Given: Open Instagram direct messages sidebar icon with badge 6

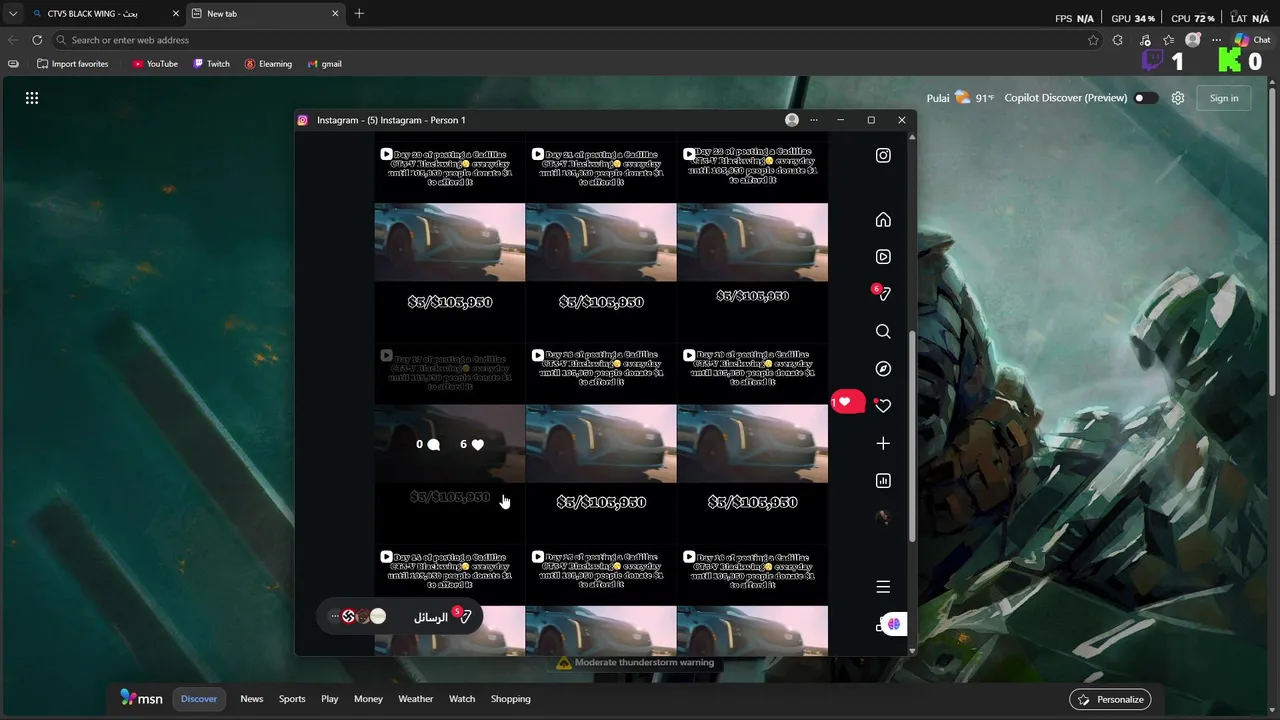Looking at the screenshot, I should pyautogui.click(x=882, y=293).
